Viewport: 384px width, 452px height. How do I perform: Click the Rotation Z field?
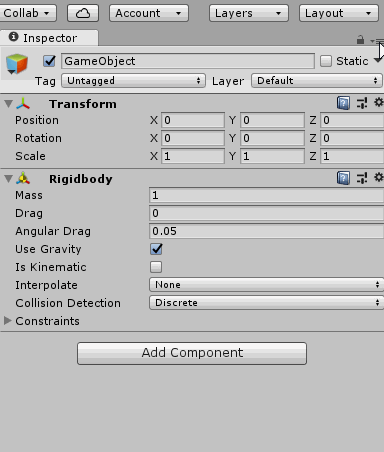(352, 138)
